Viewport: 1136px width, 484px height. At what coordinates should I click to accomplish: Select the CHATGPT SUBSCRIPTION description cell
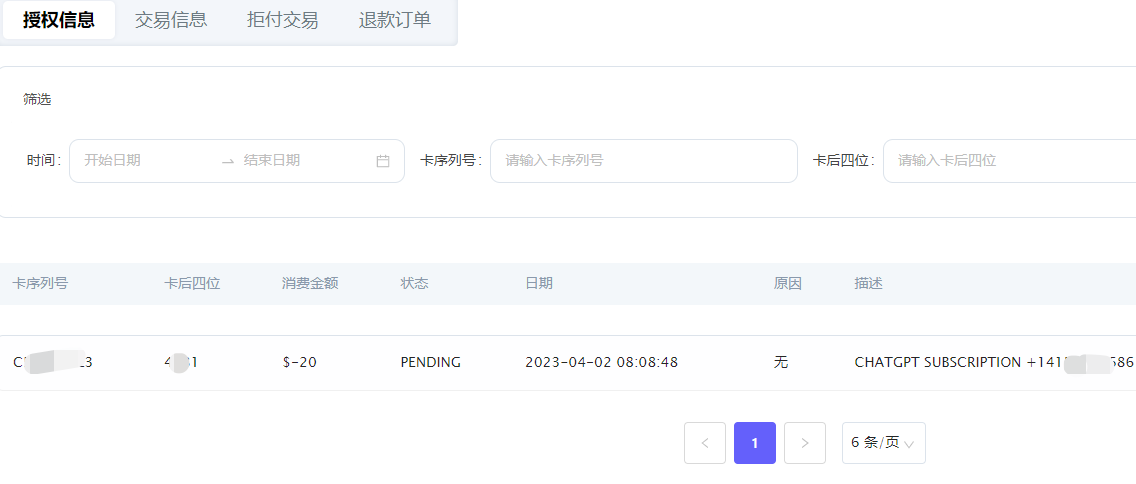[x=994, y=362]
